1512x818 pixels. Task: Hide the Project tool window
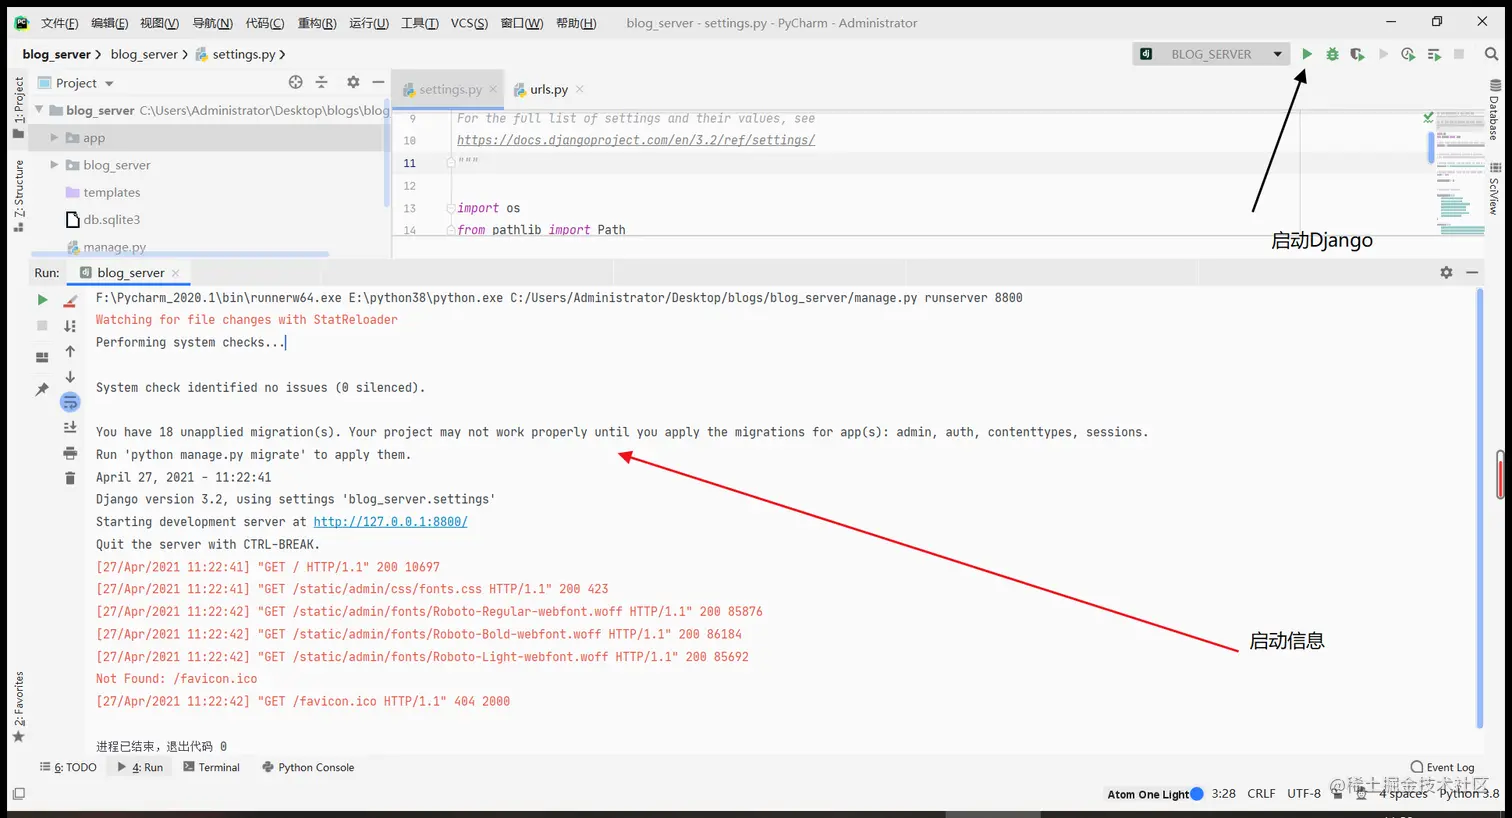tap(378, 82)
